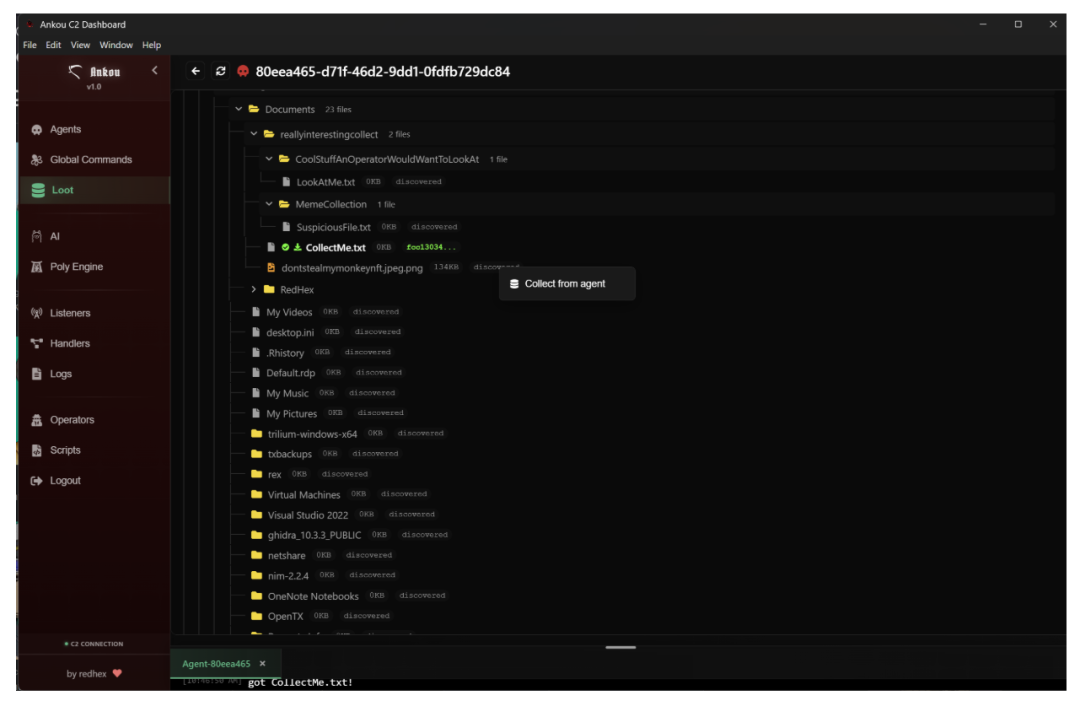The width and height of the screenshot is (1080, 706).
Task: Select the CollectMe.txt file
Action: pyautogui.click(x=335, y=247)
